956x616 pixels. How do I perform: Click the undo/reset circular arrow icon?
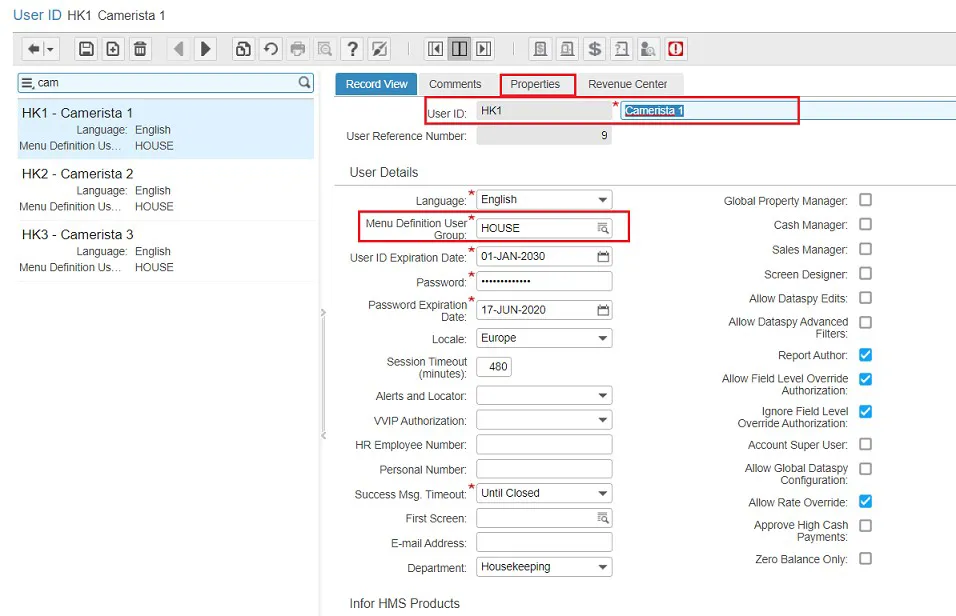click(270, 49)
